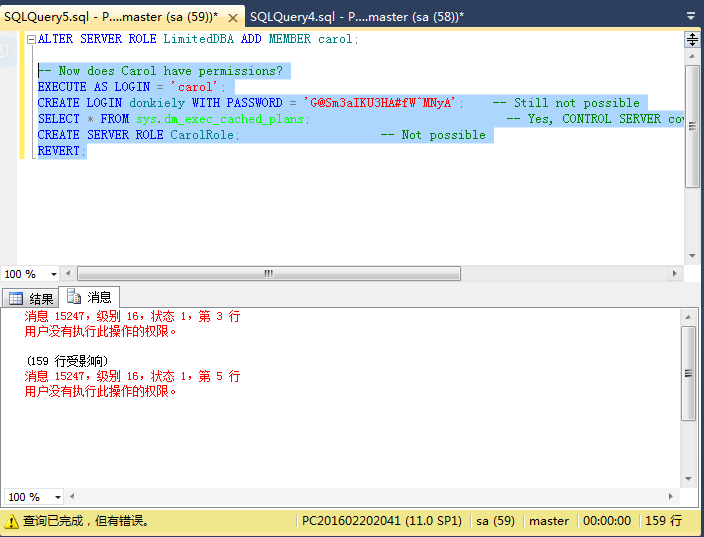
Task: Click the editor vertical scrollbar thumb
Action: [692, 125]
